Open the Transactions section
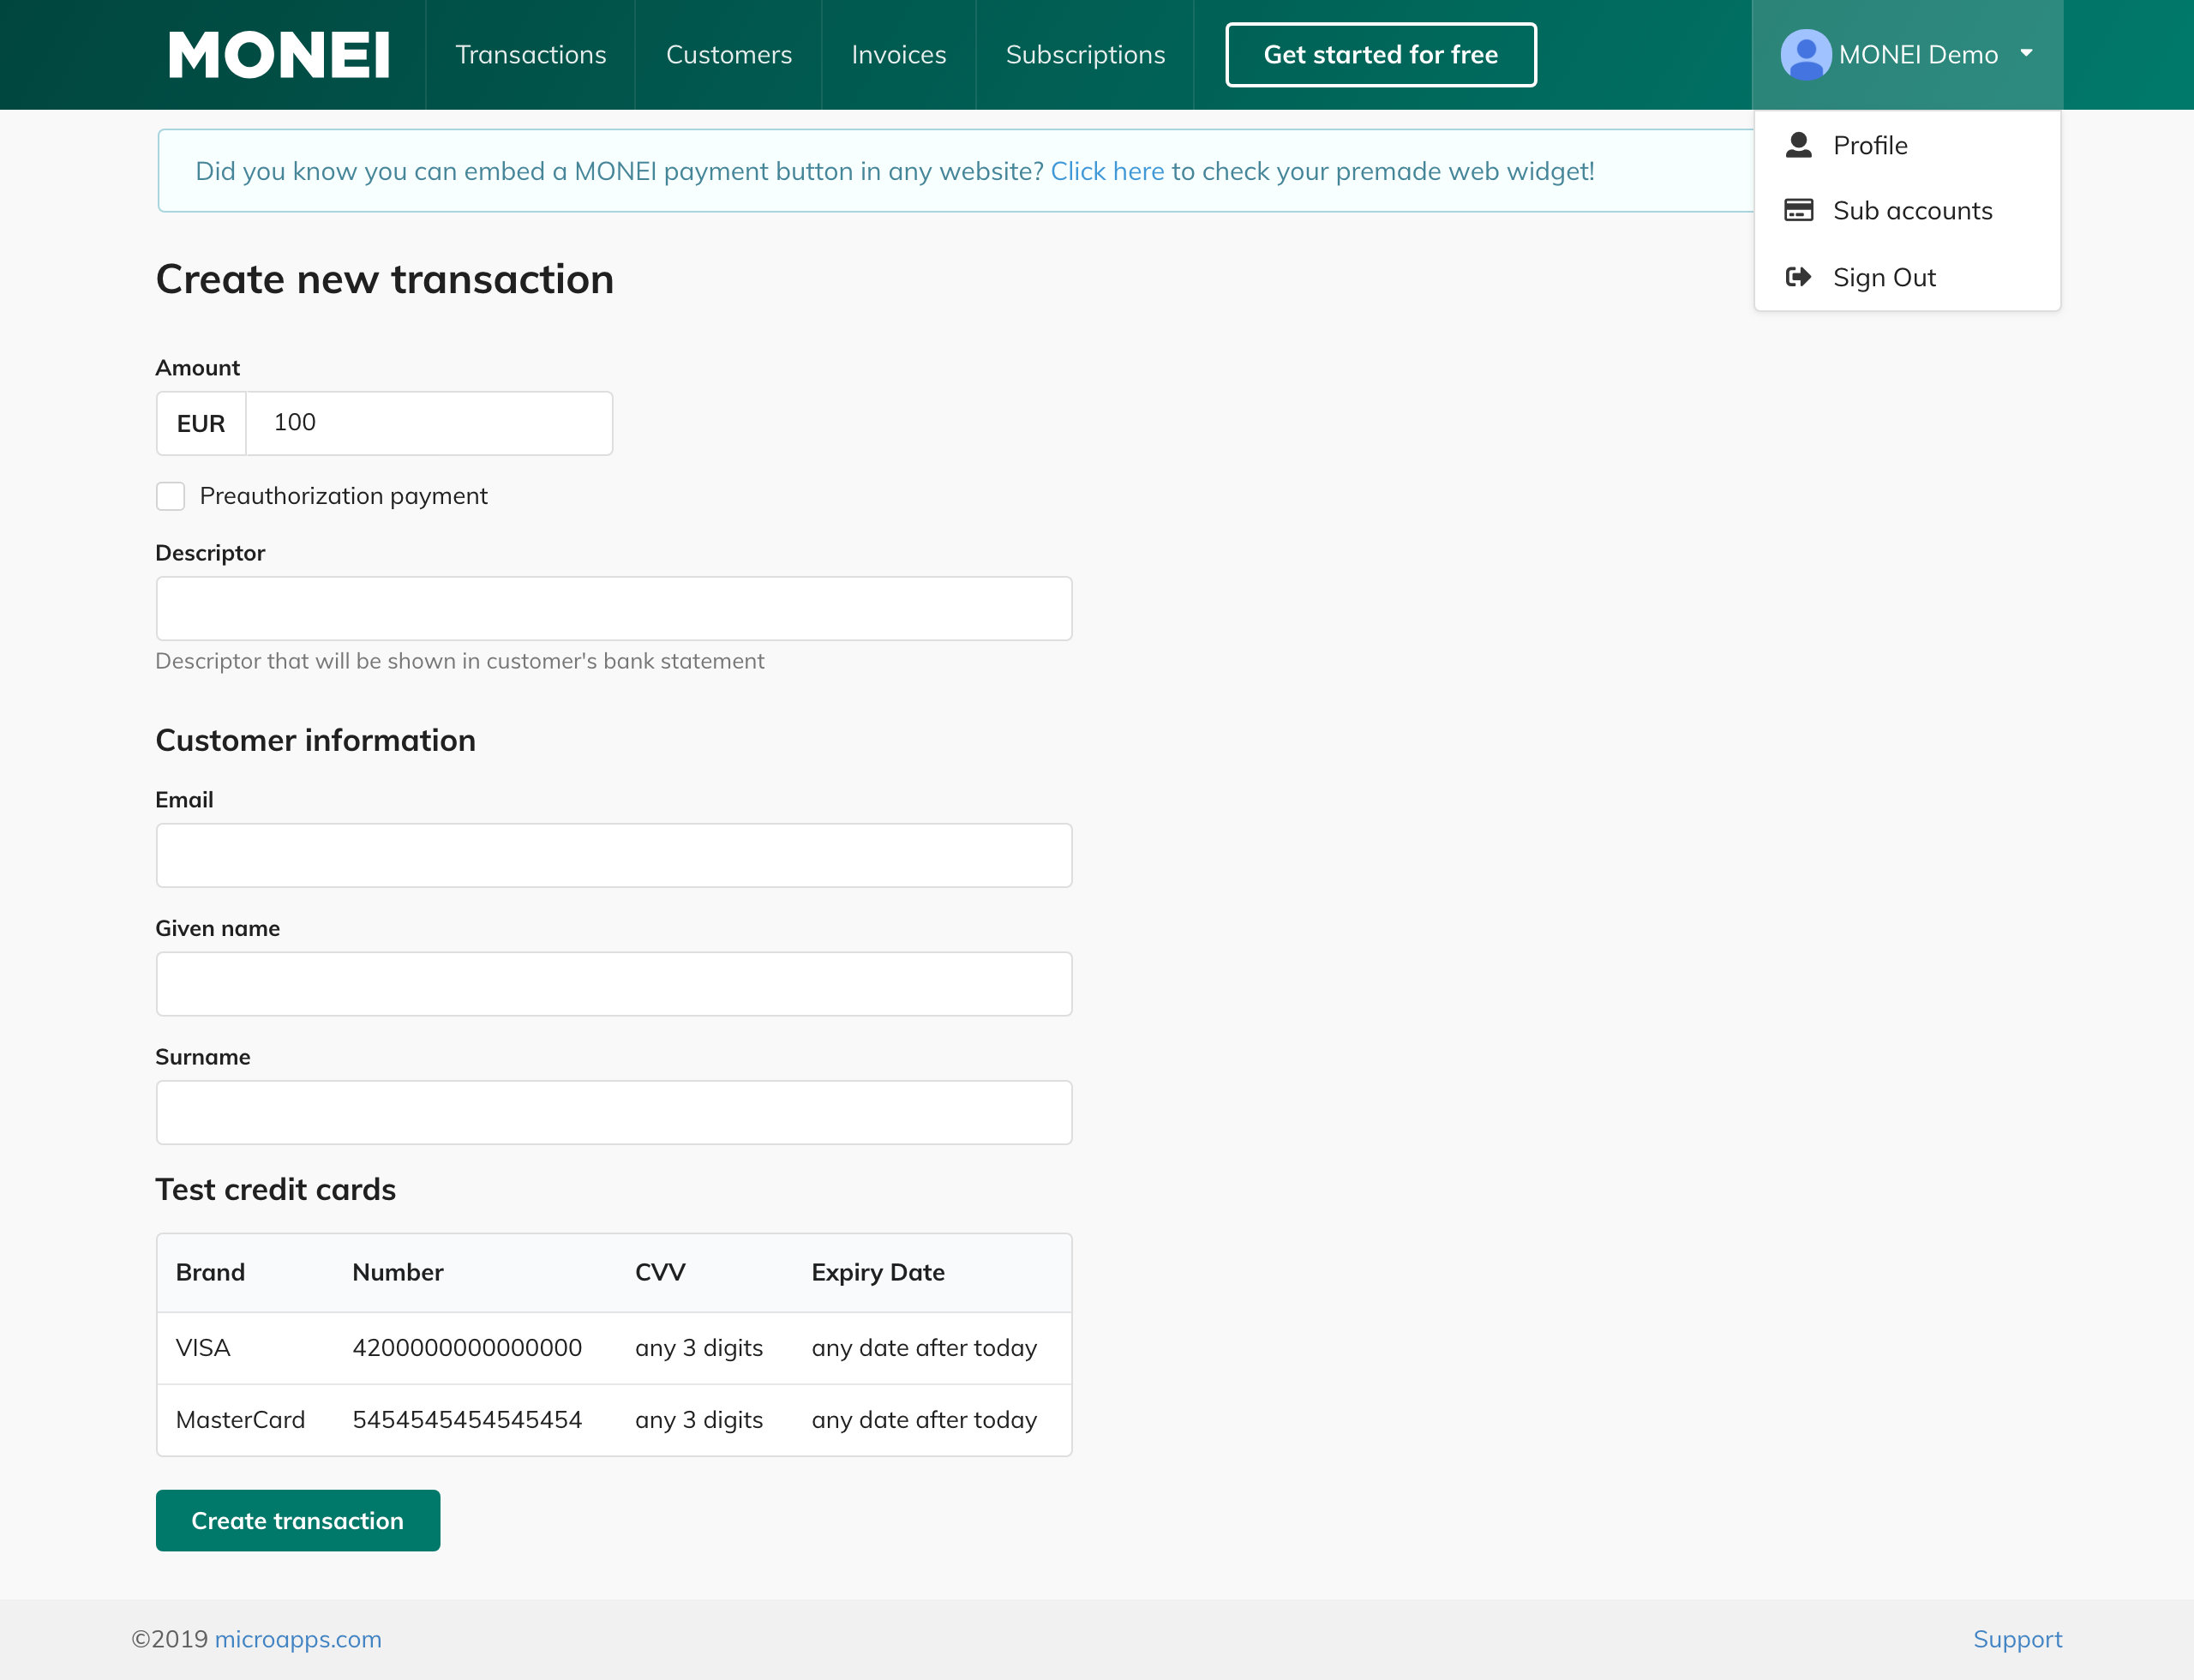2194x1680 pixels. [x=531, y=54]
